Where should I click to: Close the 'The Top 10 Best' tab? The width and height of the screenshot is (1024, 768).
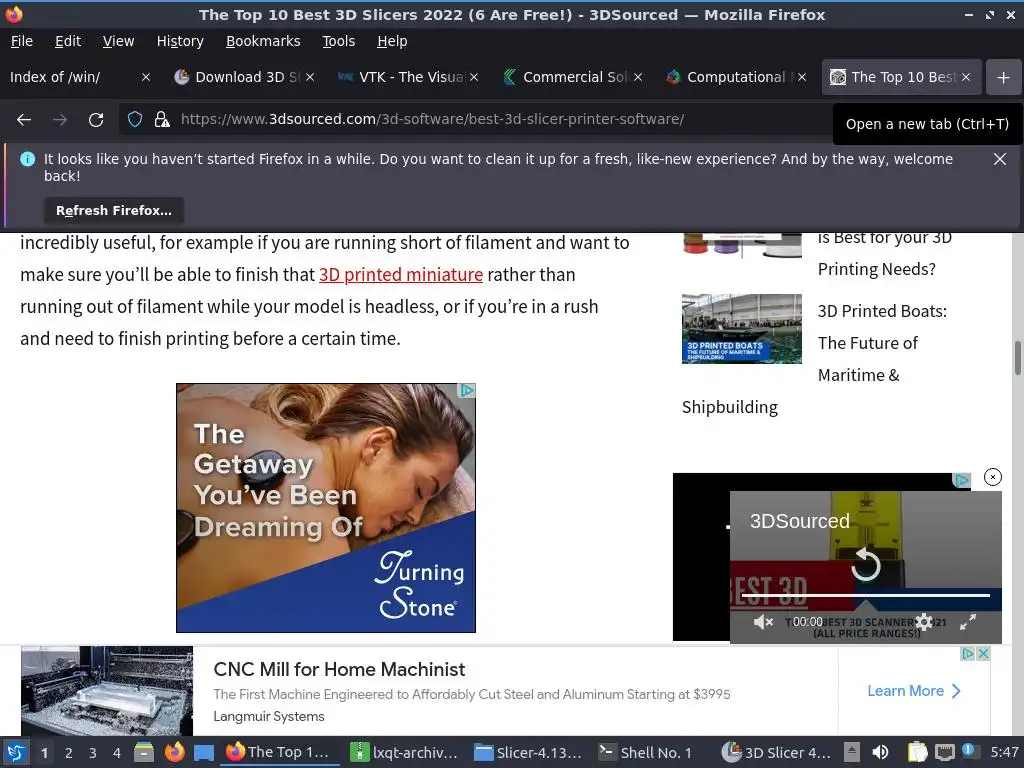pos(966,77)
